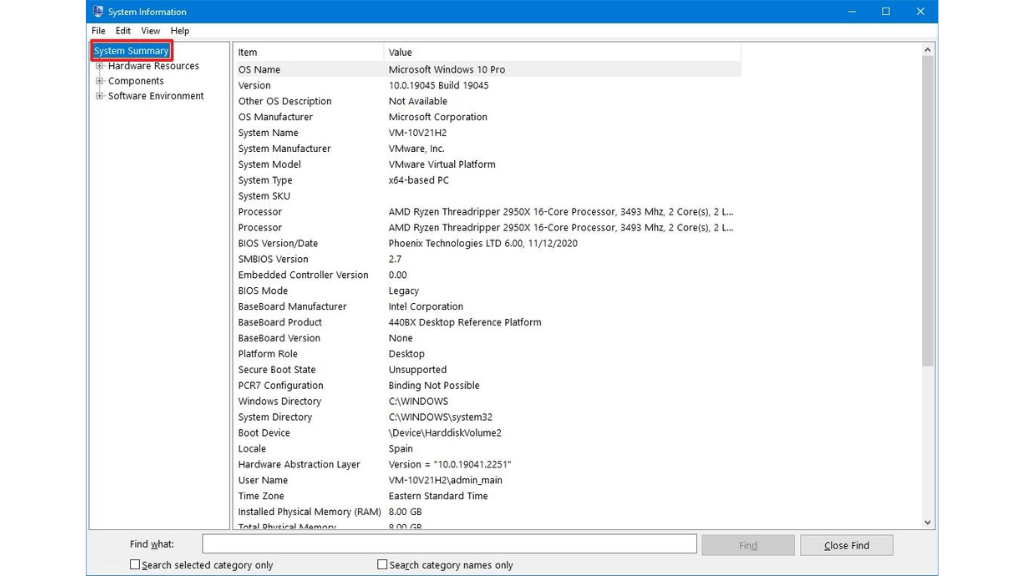This screenshot has height=576, width=1024.
Task: Click the Value column header
Action: [560, 52]
